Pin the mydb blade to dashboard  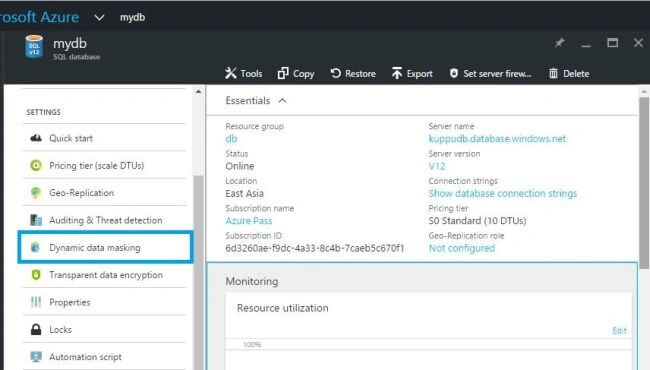pyautogui.click(x=560, y=43)
